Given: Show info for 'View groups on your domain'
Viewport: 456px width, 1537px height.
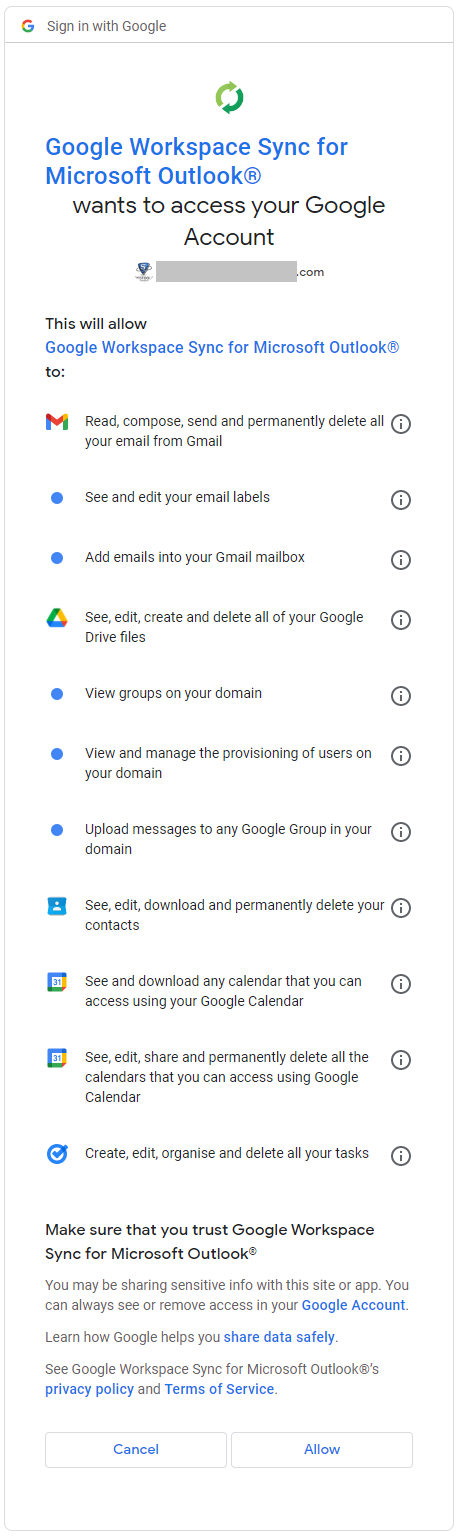Looking at the screenshot, I should click(401, 696).
